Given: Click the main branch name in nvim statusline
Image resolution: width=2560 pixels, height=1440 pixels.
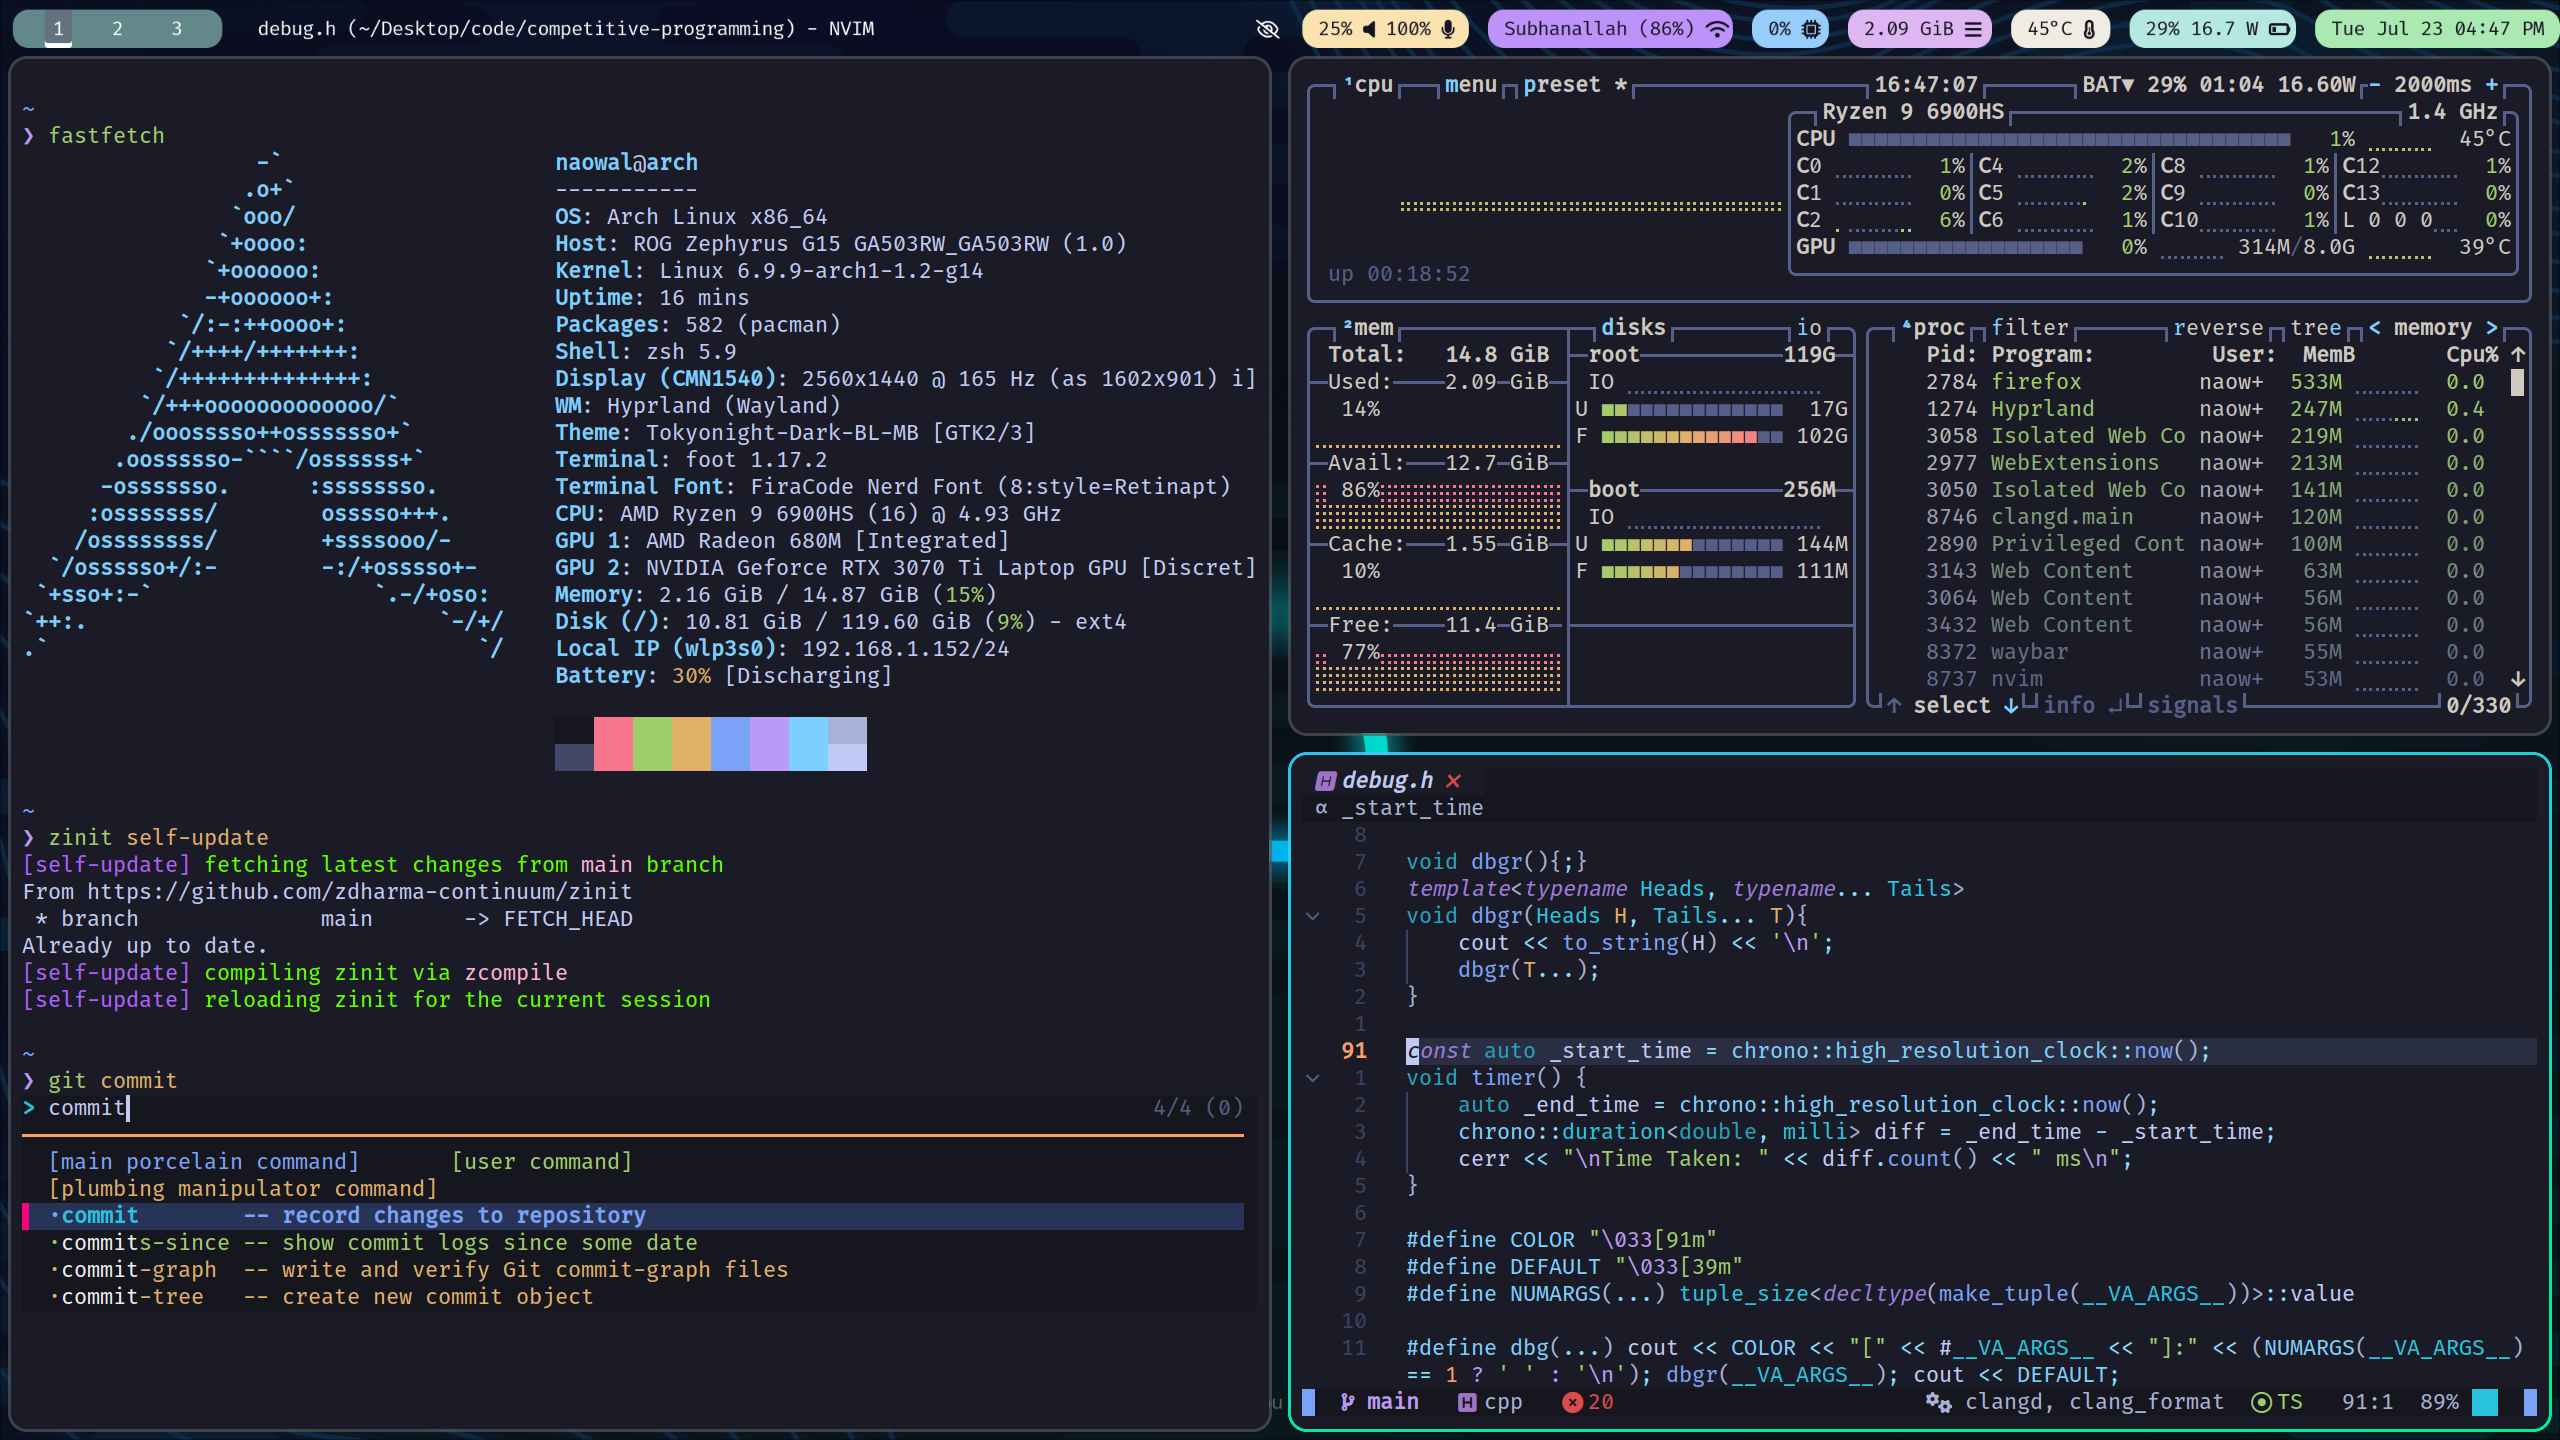Looking at the screenshot, I should pos(1392,1402).
